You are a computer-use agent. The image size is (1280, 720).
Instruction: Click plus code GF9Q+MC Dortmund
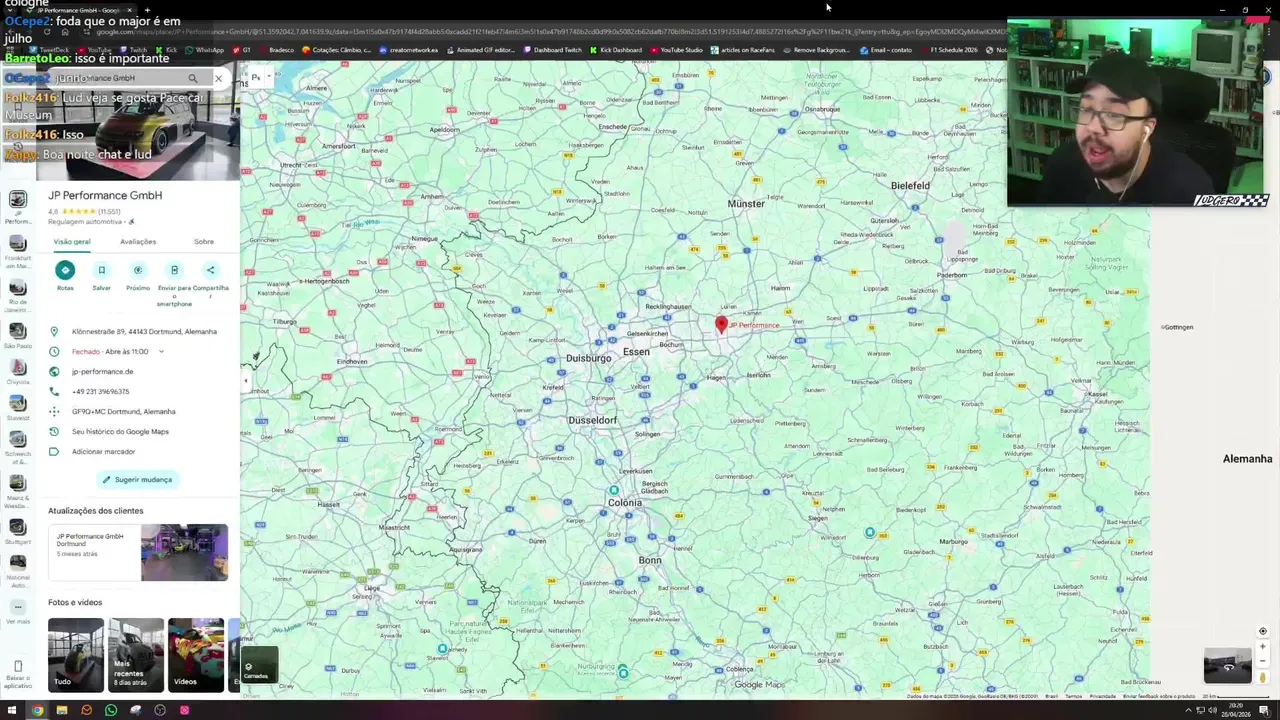(123, 412)
